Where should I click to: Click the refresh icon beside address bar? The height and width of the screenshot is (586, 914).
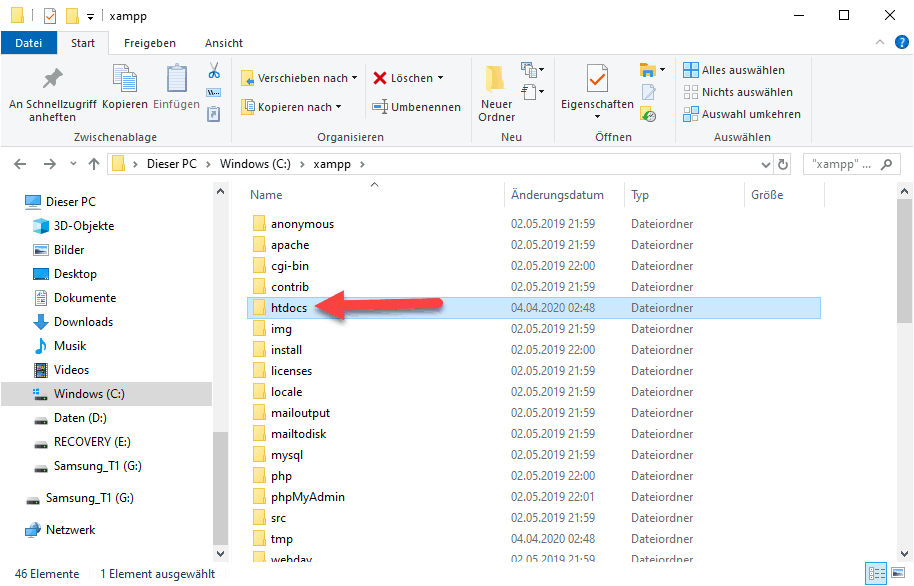[782, 164]
